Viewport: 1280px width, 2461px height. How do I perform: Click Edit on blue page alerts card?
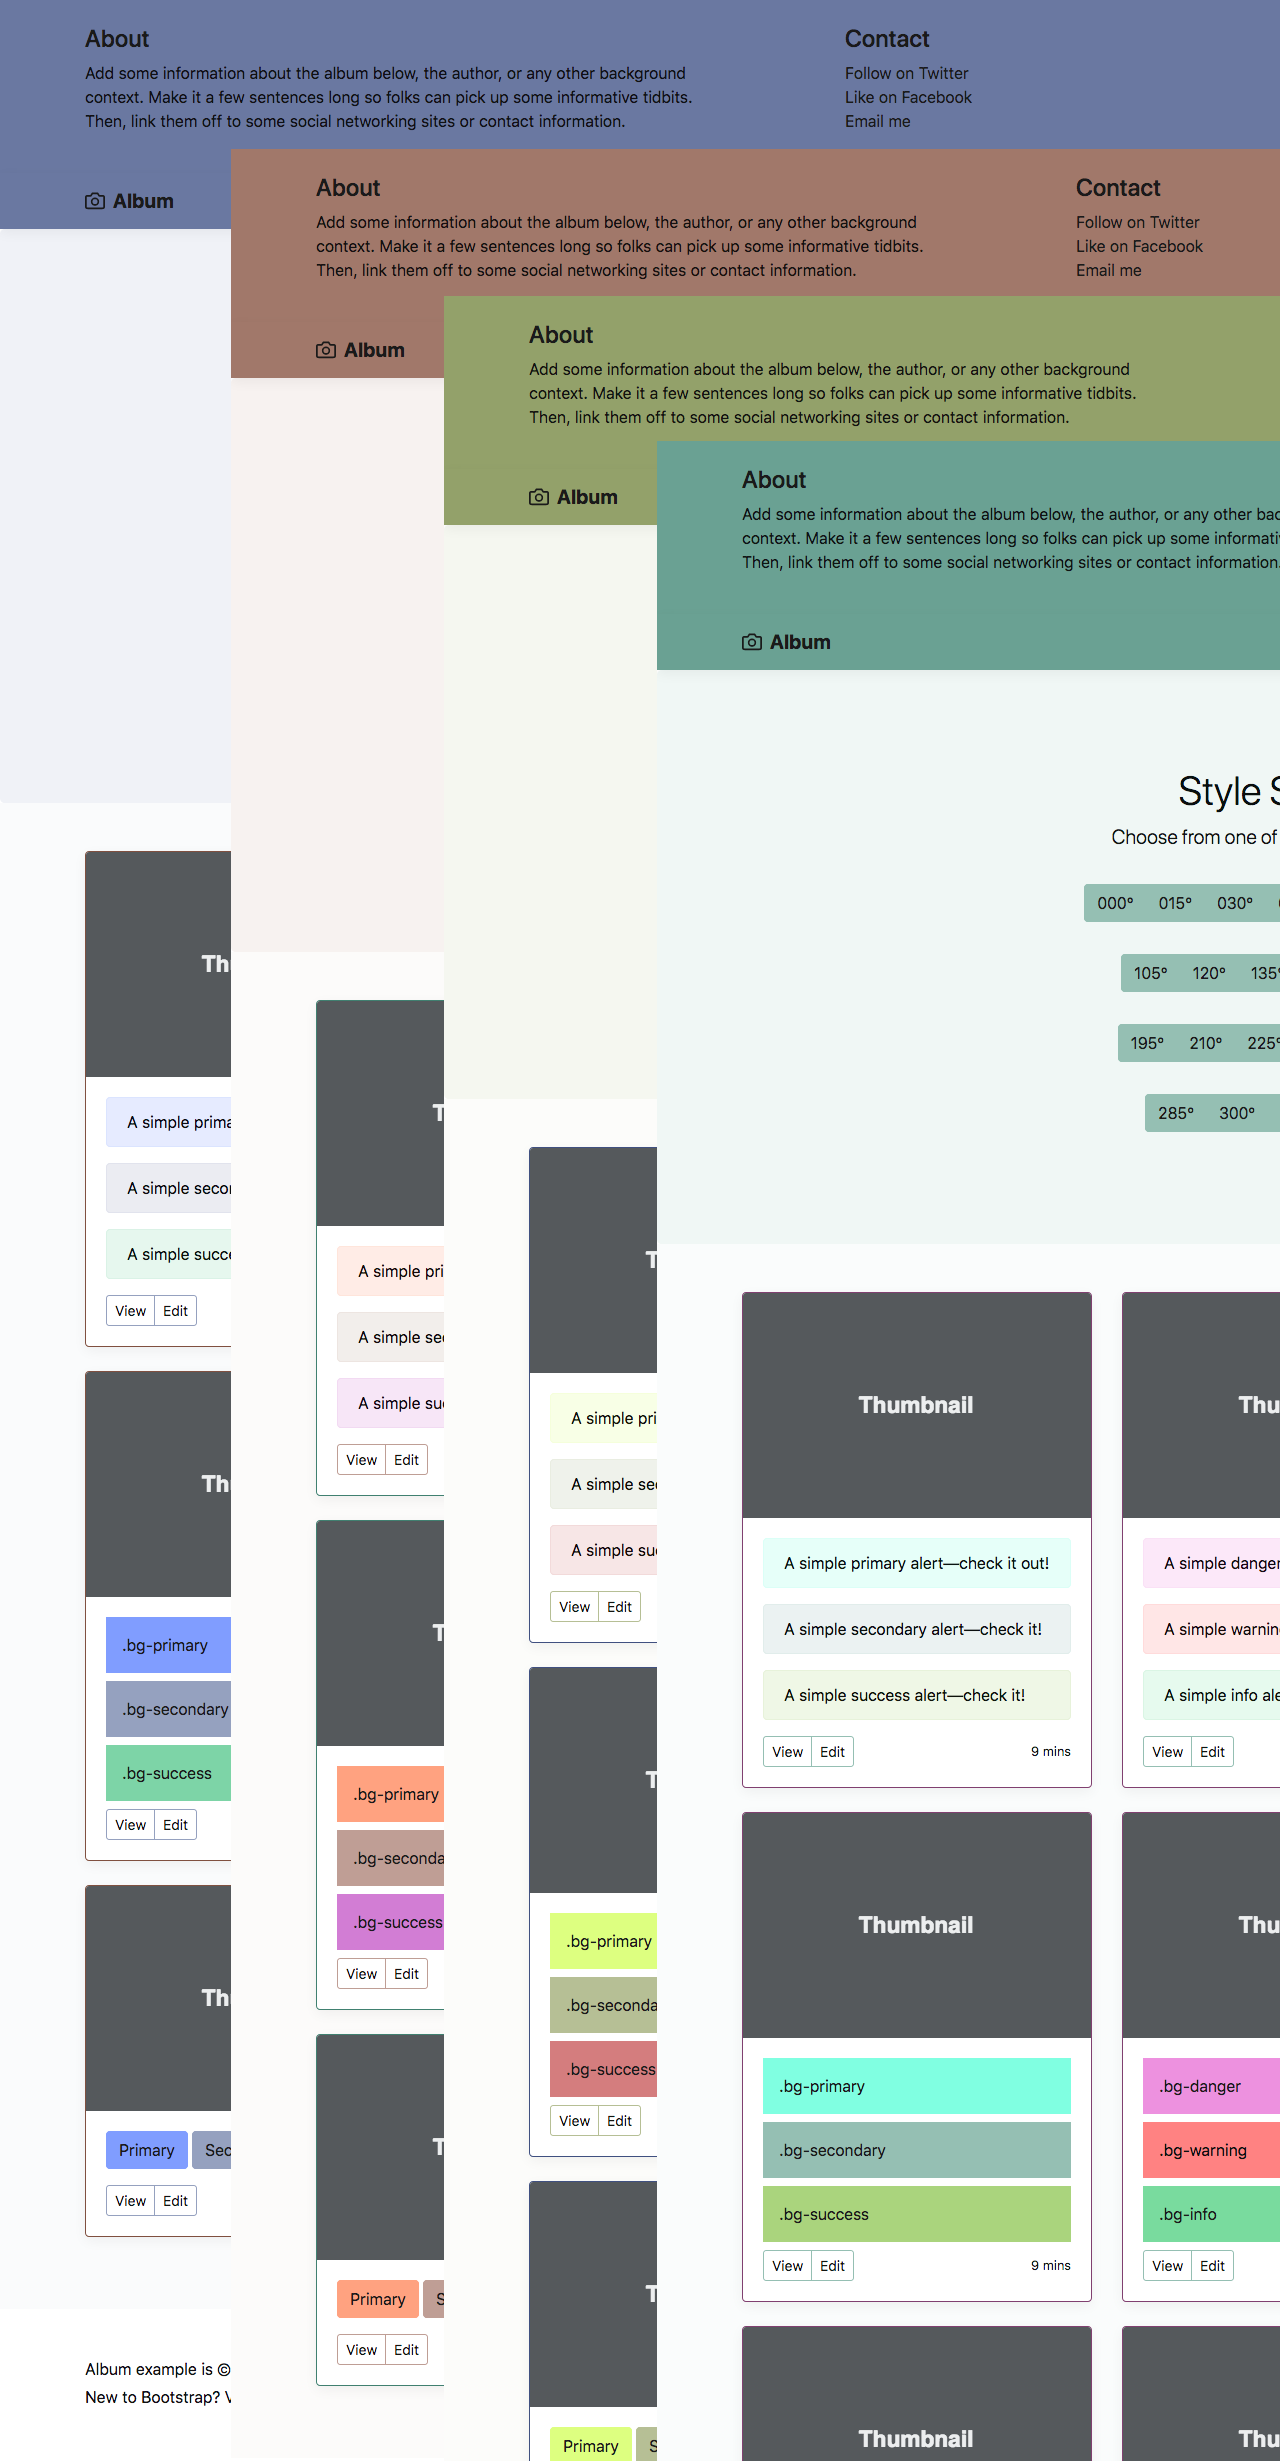[x=175, y=1311]
